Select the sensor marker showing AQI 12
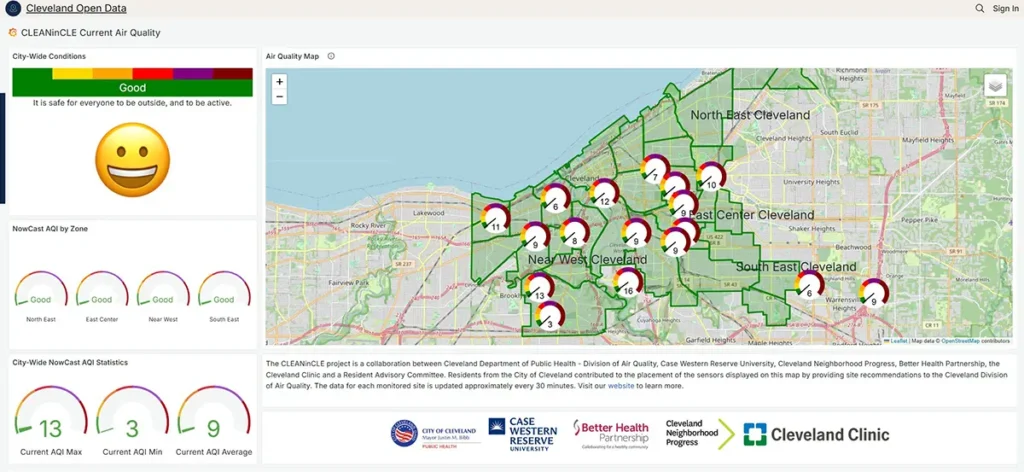Screen dimensions: 1024x472 pos(603,194)
